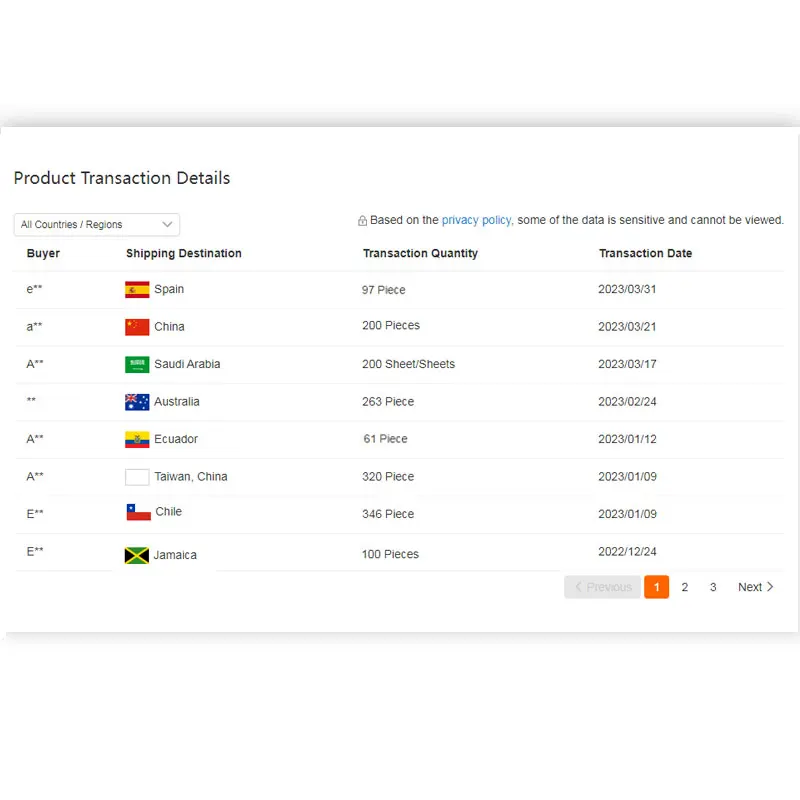The height and width of the screenshot is (800, 800).
Task: Click the Transaction Date column header
Action: point(645,254)
